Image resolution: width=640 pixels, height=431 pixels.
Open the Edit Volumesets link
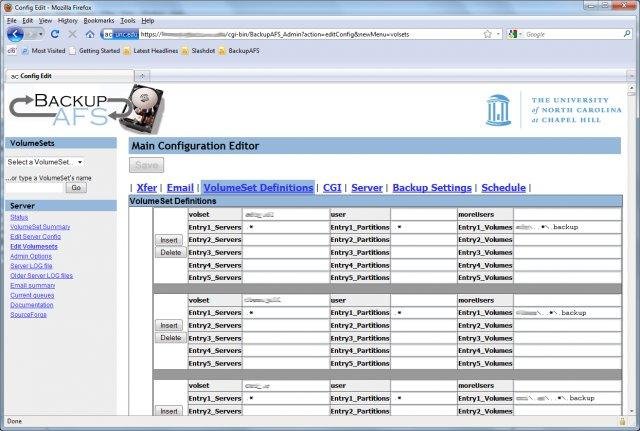pyautogui.click(x=34, y=247)
